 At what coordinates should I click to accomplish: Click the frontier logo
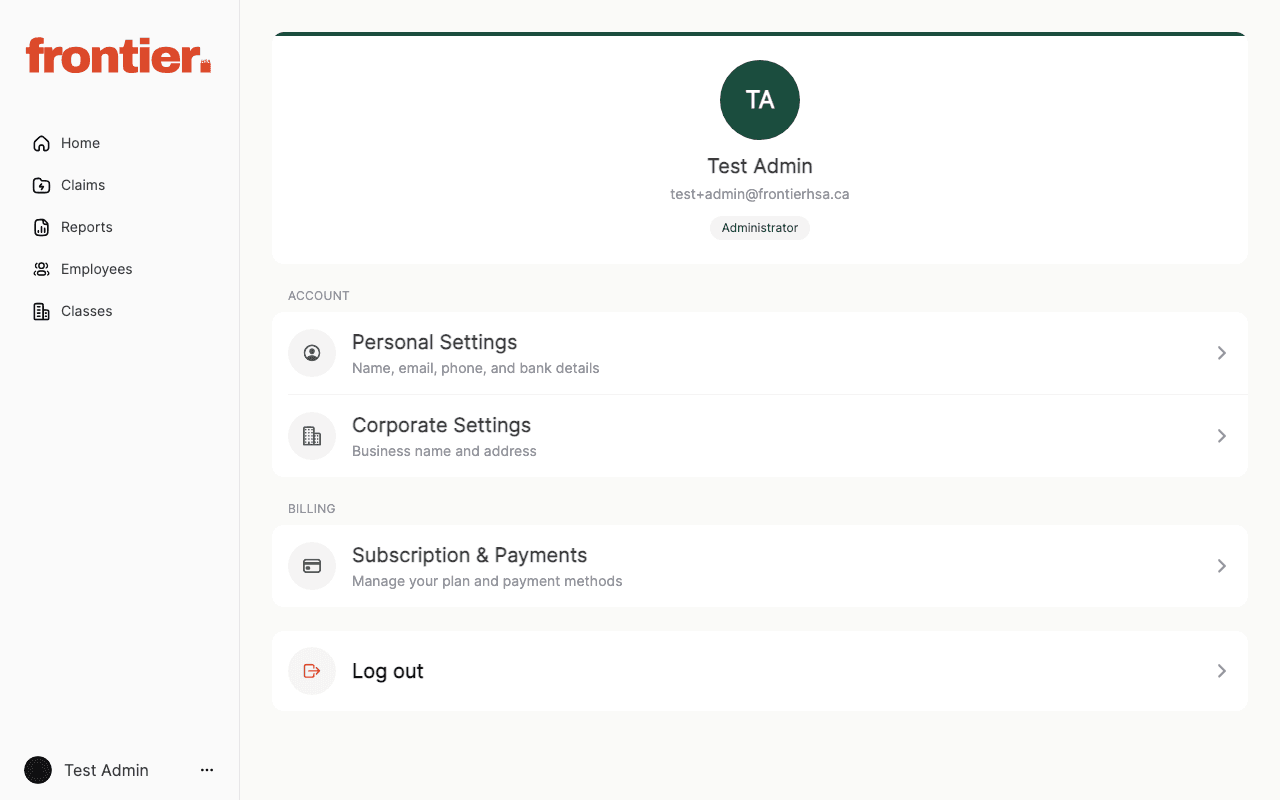[x=117, y=55]
